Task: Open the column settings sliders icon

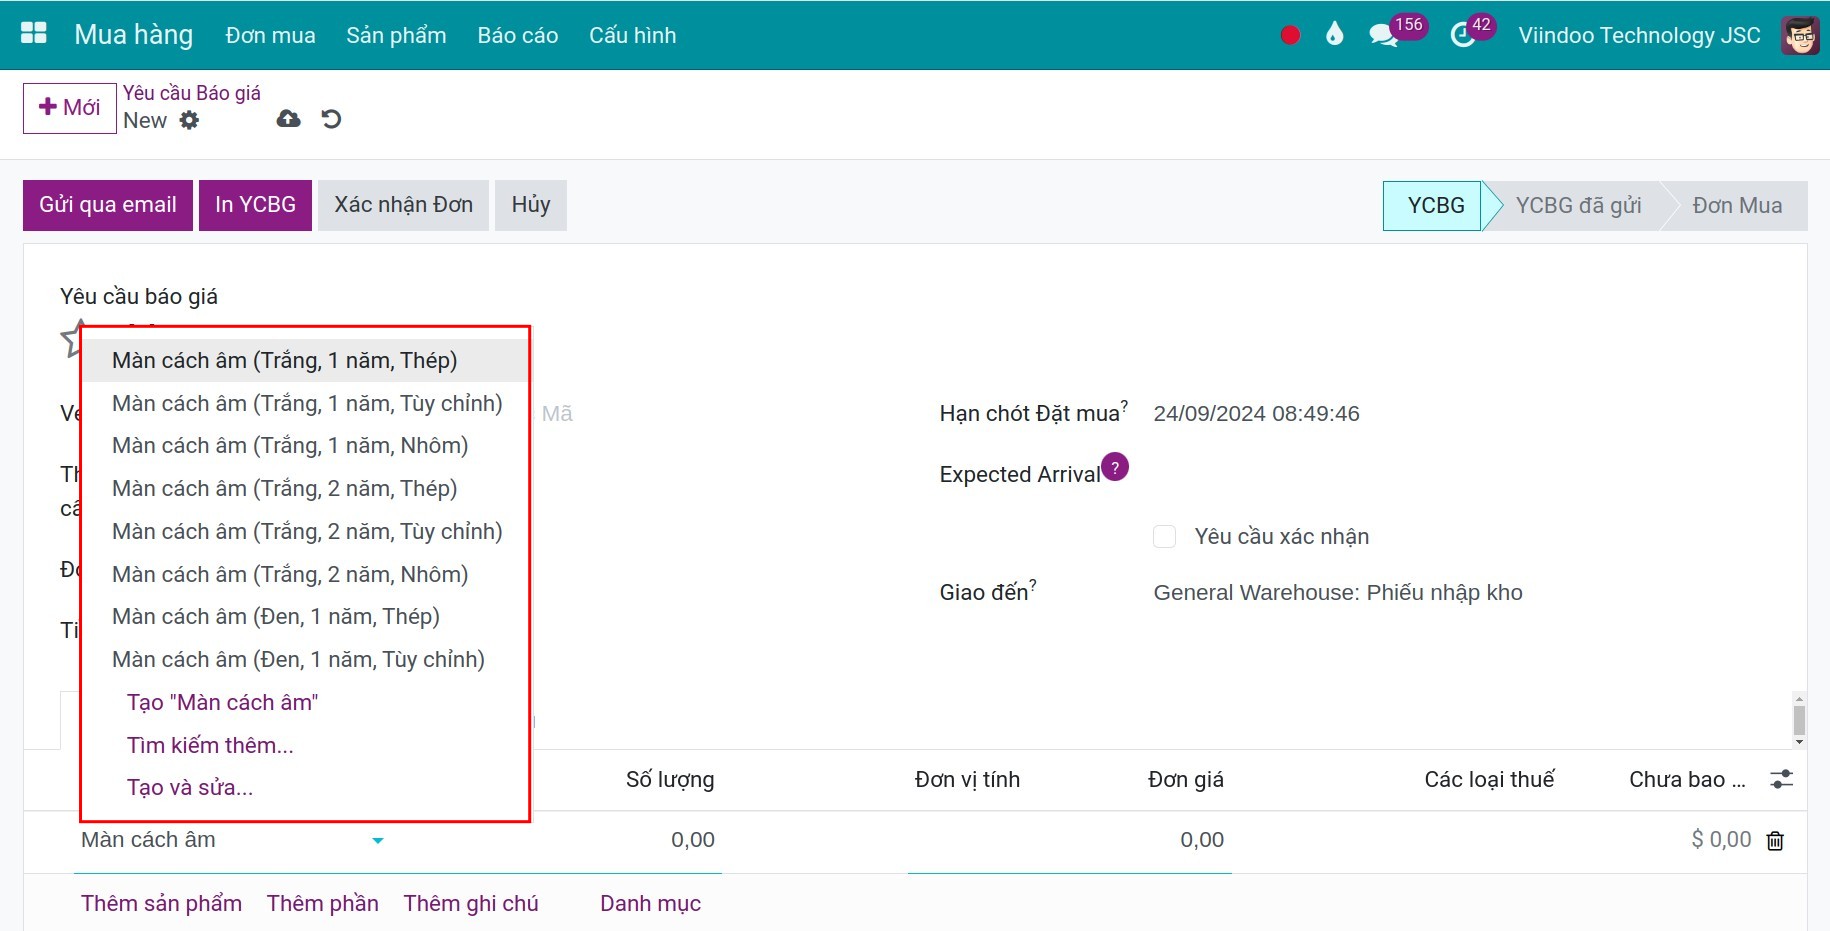Action: pyautogui.click(x=1781, y=779)
